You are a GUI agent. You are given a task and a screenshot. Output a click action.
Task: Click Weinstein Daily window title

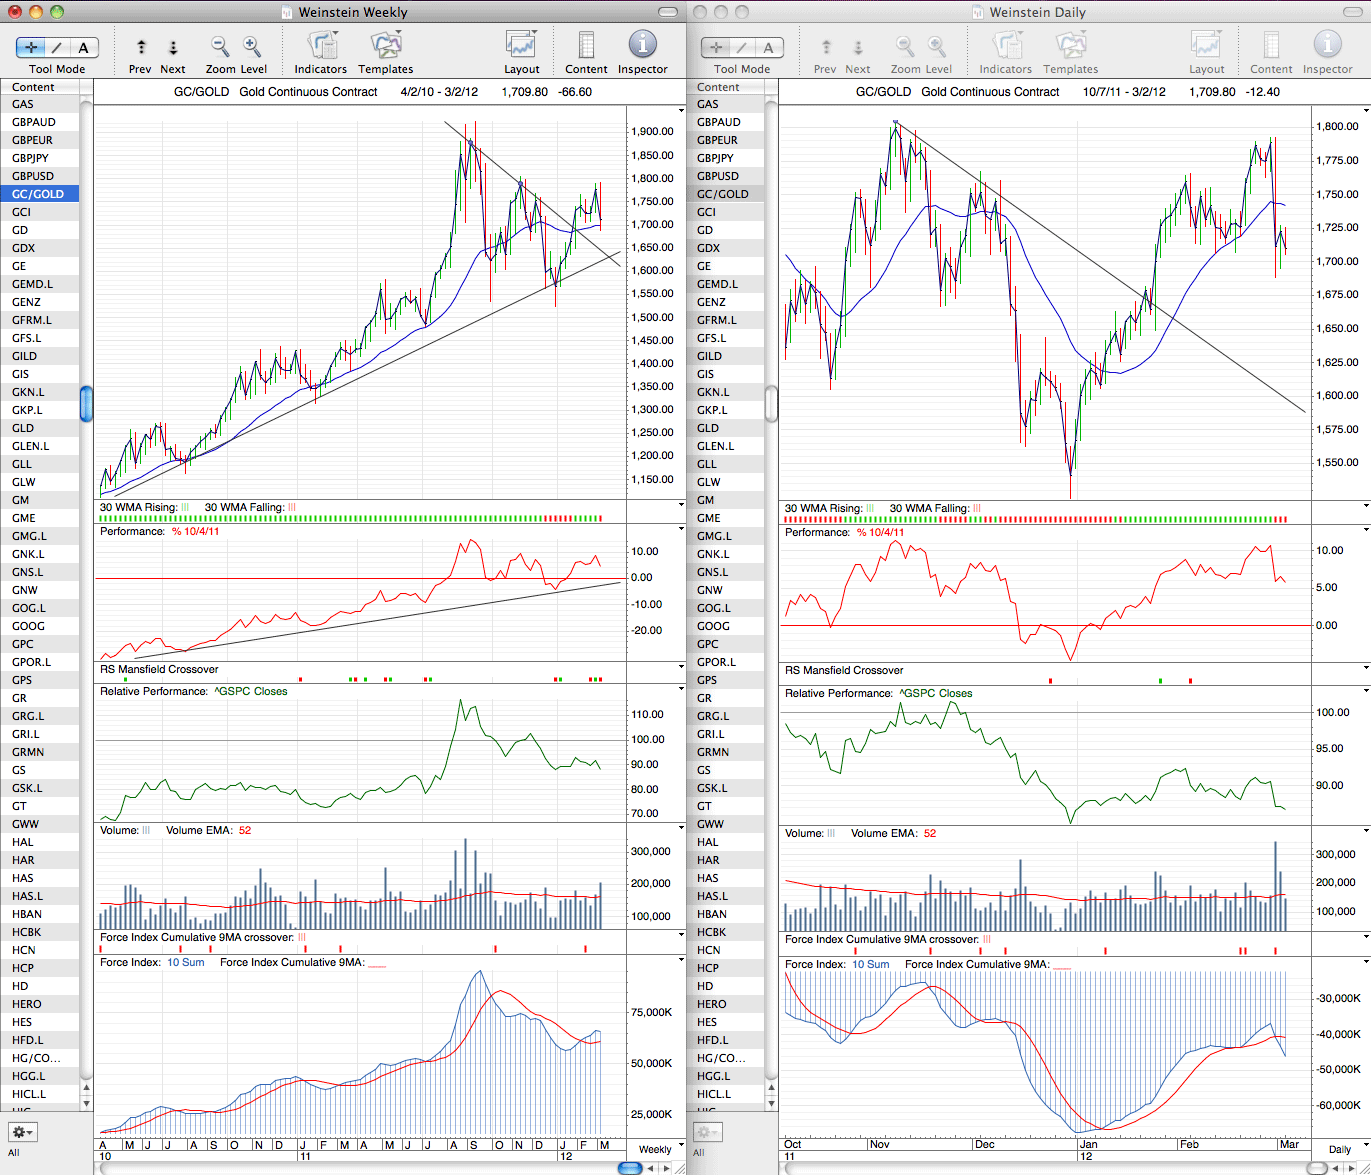tap(1037, 12)
